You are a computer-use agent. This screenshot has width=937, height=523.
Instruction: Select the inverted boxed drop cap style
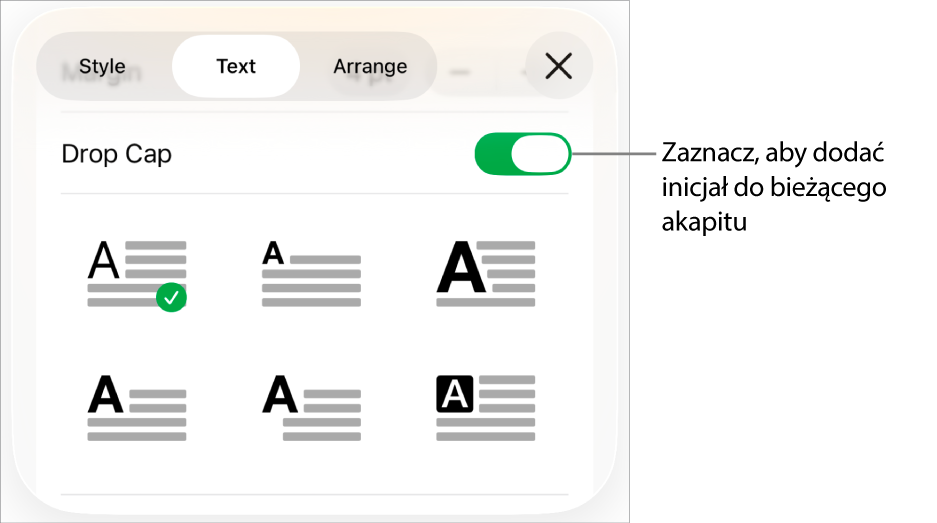(486, 407)
